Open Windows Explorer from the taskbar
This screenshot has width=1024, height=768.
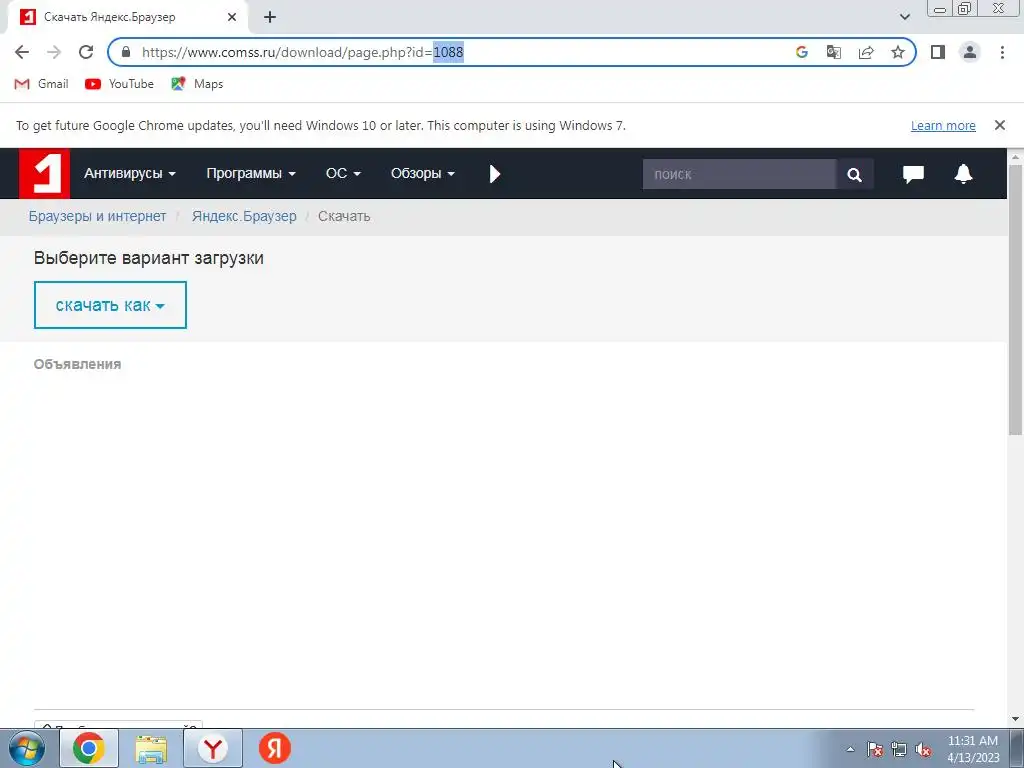(x=151, y=748)
